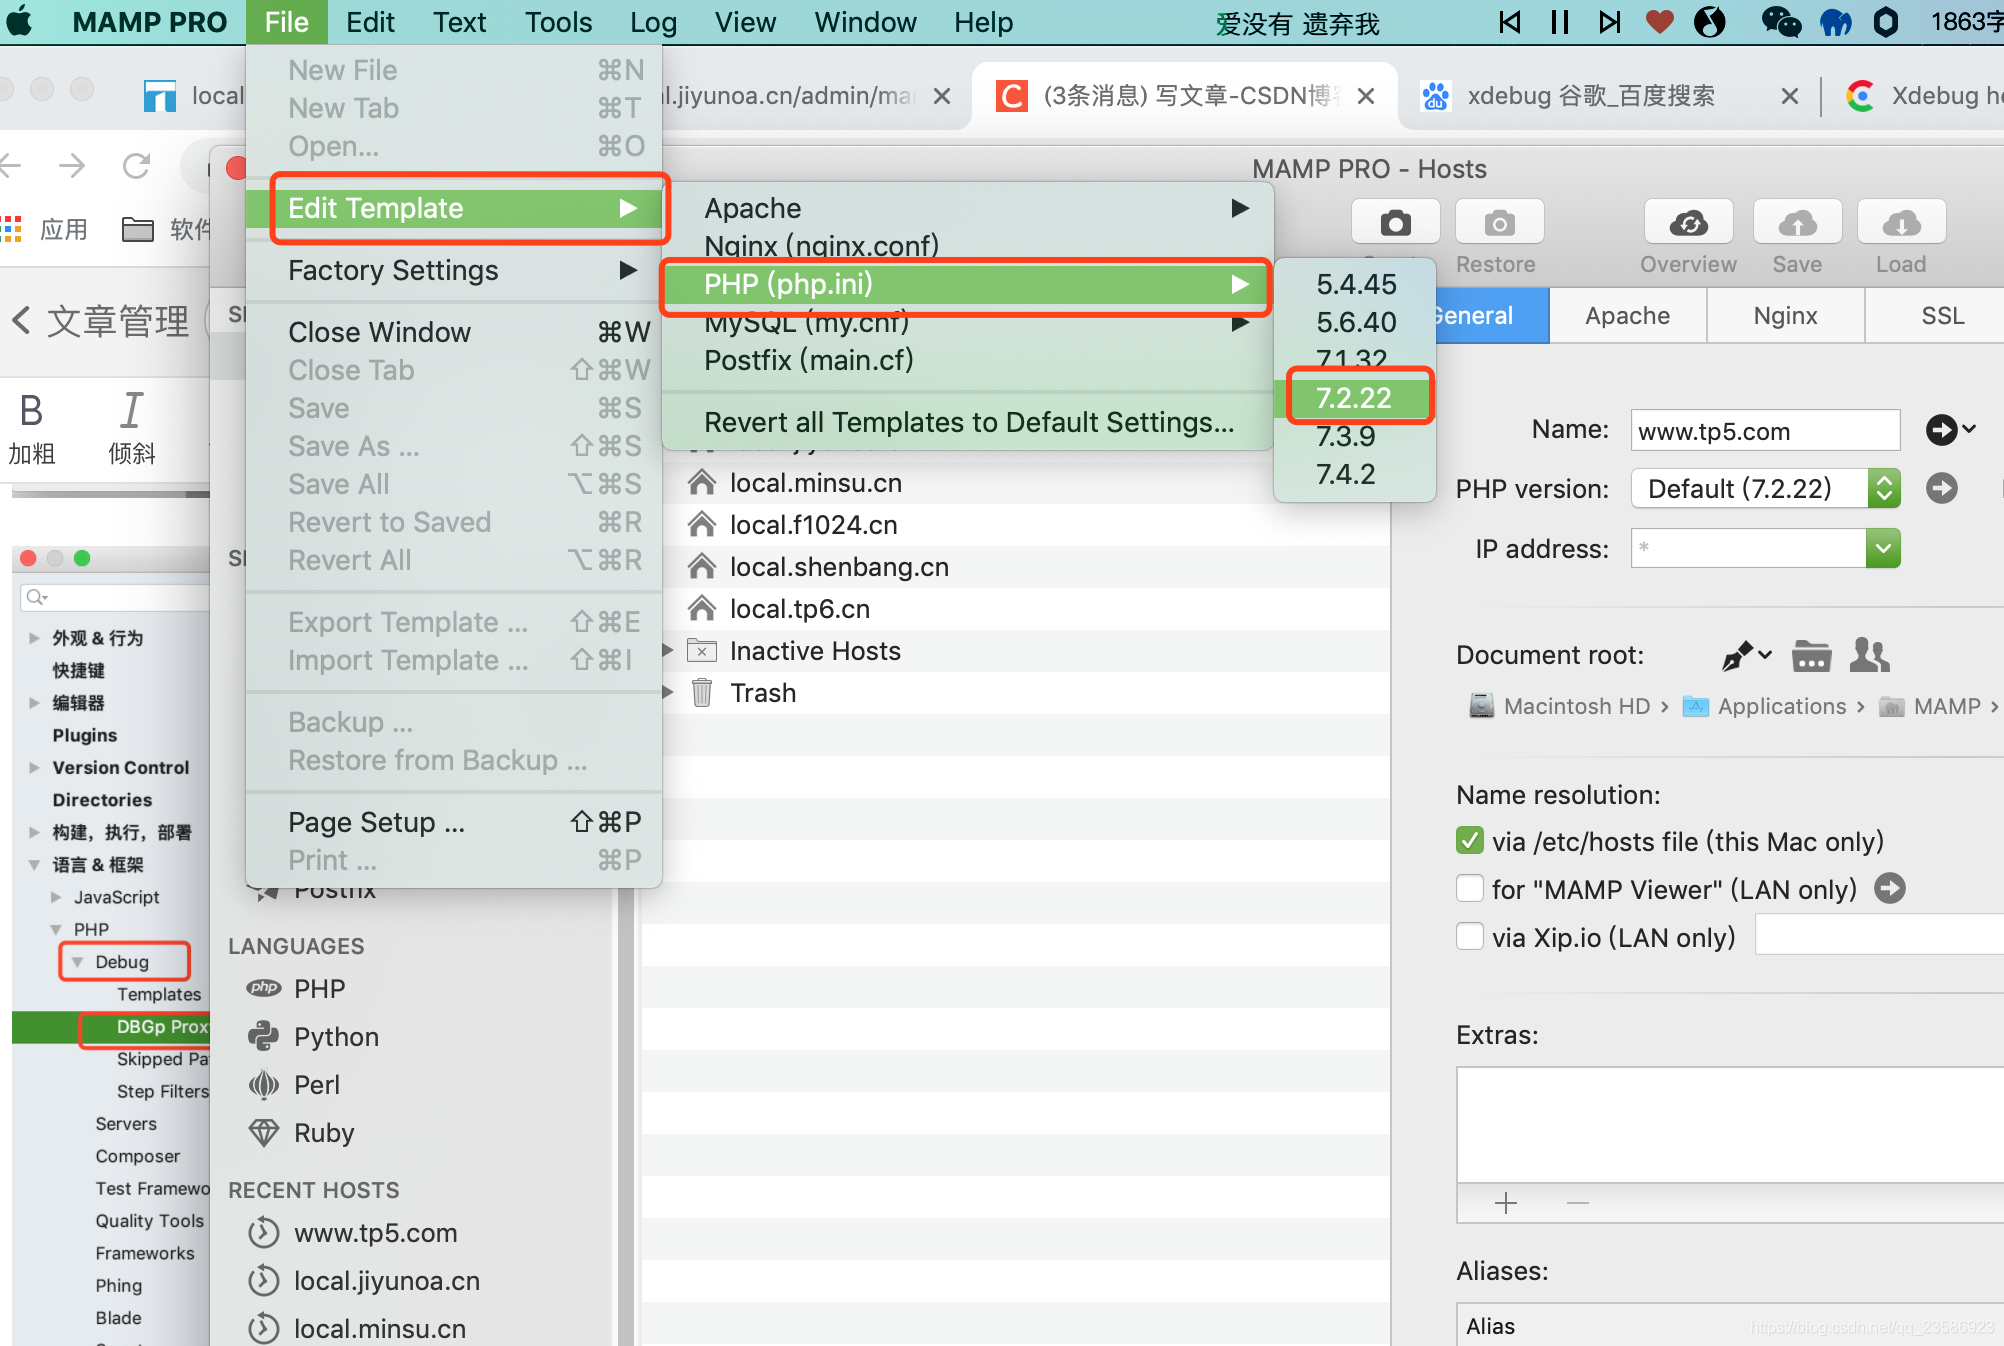The height and width of the screenshot is (1346, 2004).
Task: Click the Applications folder in Document root path
Action: (x=1765, y=706)
